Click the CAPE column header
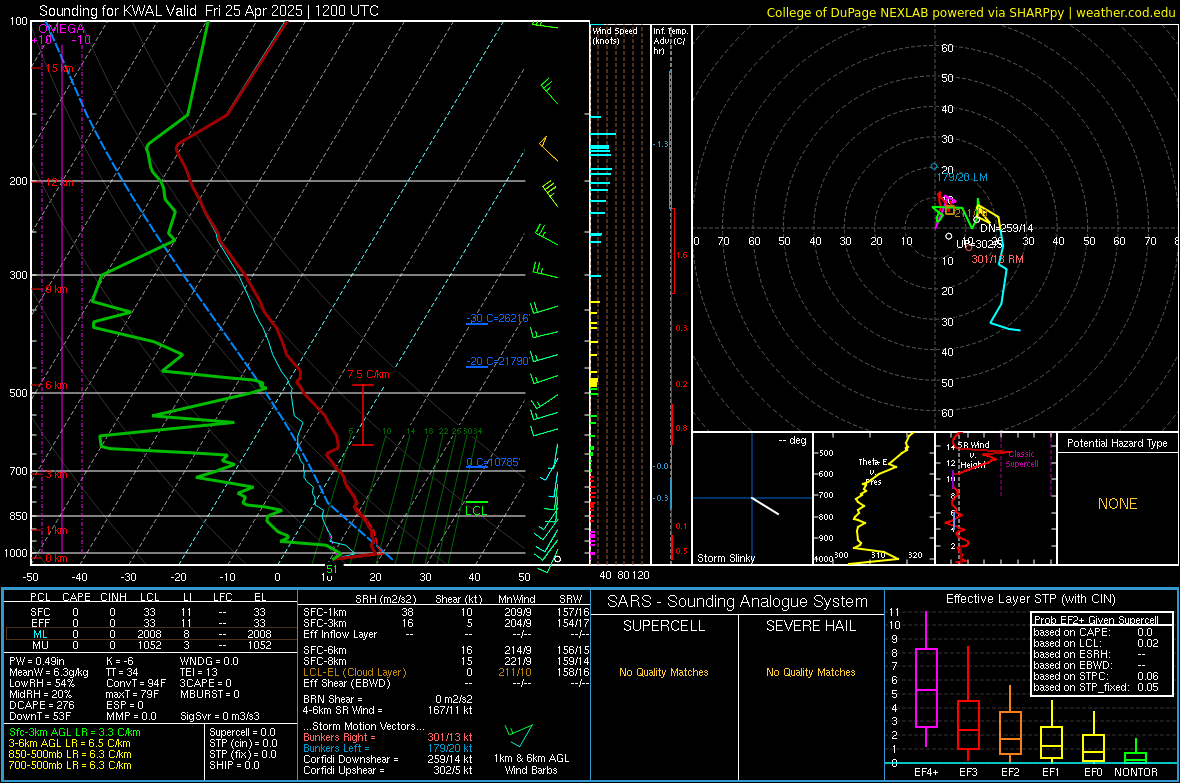This screenshot has height=783, width=1180. coord(76,597)
